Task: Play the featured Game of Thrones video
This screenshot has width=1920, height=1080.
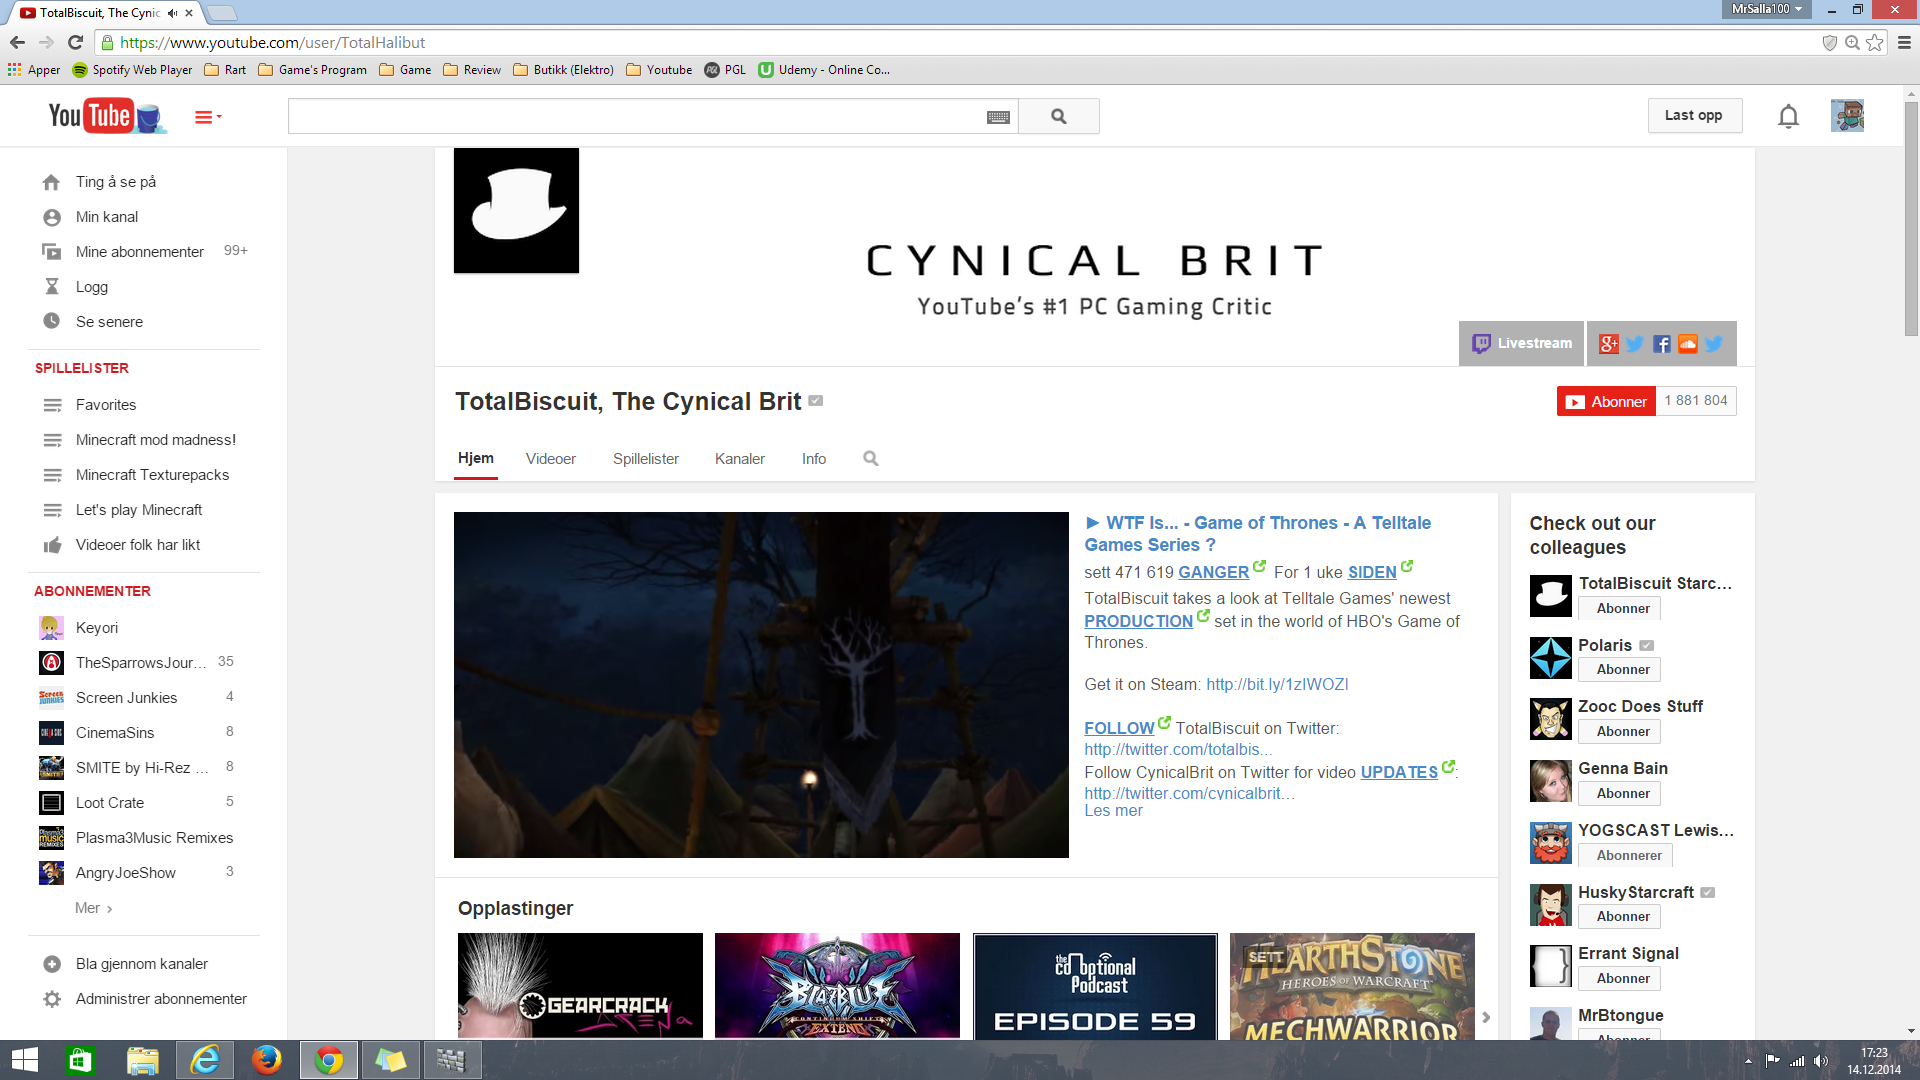Action: (x=761, y=685)
